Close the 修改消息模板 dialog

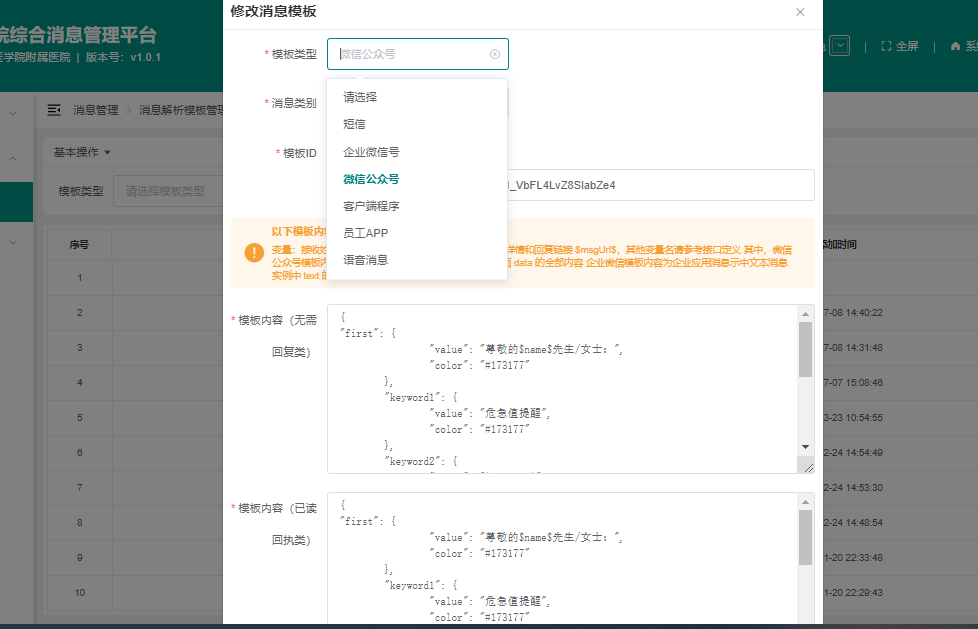pos(800,12)
